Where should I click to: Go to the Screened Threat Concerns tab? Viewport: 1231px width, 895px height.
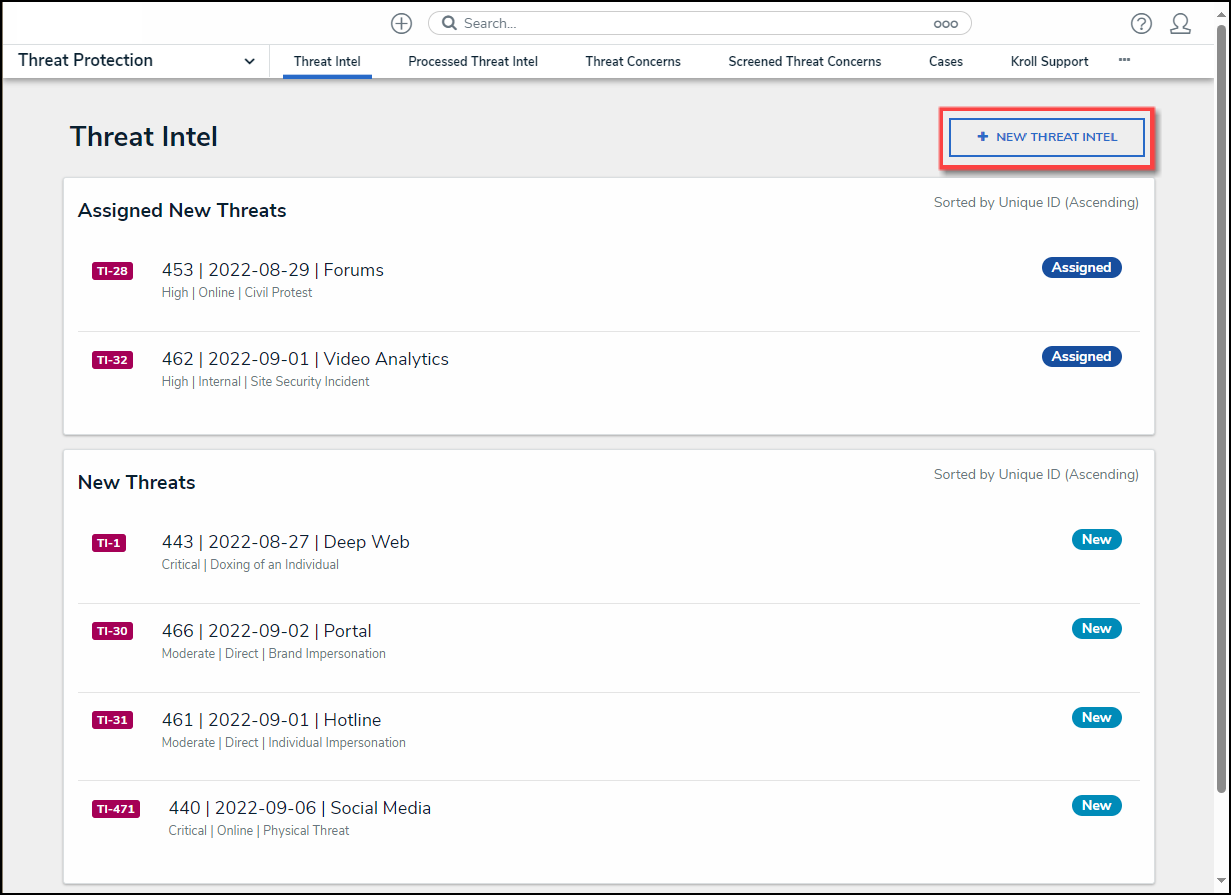pyautogui.click(x=805, y=61)
